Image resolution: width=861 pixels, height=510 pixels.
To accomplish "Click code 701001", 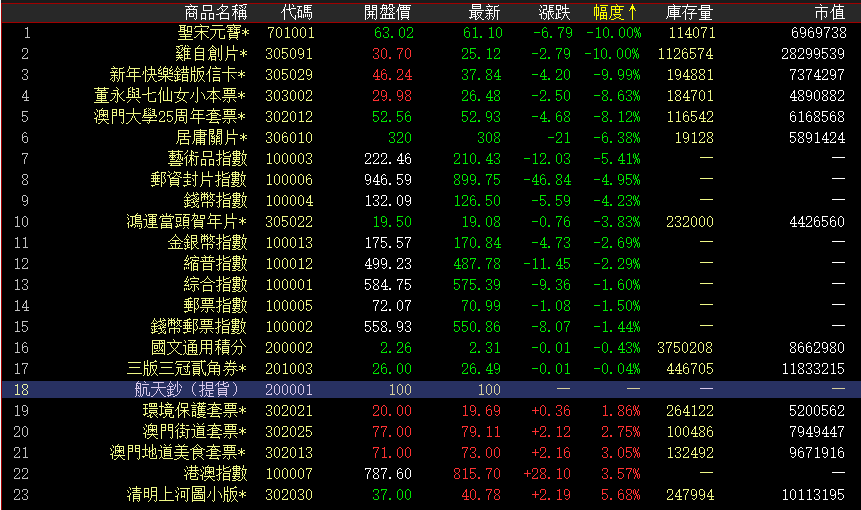I will [x=290, y=33].
